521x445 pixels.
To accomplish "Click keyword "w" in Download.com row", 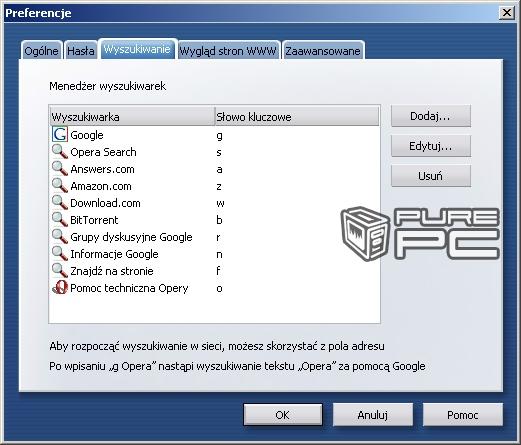I will tap(220, 203).
